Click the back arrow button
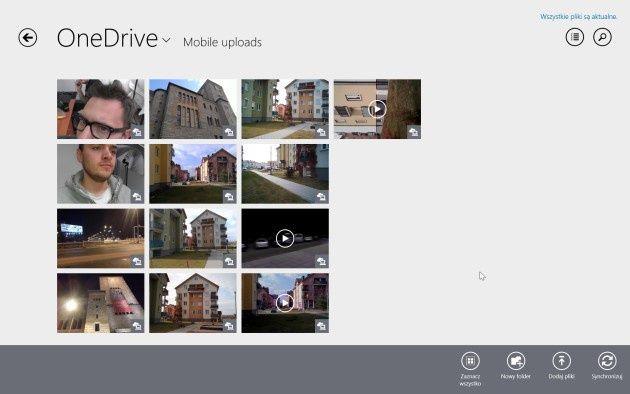The width and height of the screenshot is (630, 394). coord(28,38)
